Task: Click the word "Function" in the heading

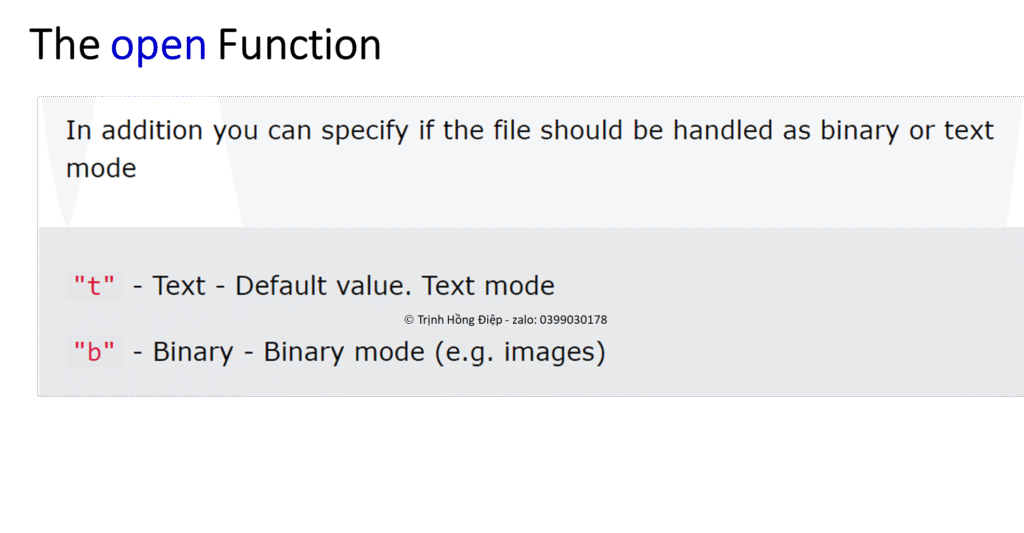Action: pyautogui.click(x=299, y=46)
